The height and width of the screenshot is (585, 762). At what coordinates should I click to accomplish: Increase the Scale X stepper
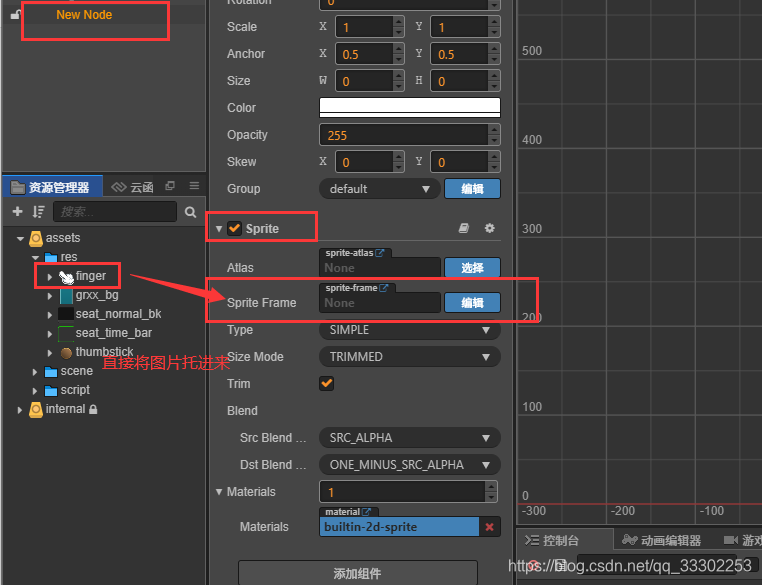tap(398, 21)
